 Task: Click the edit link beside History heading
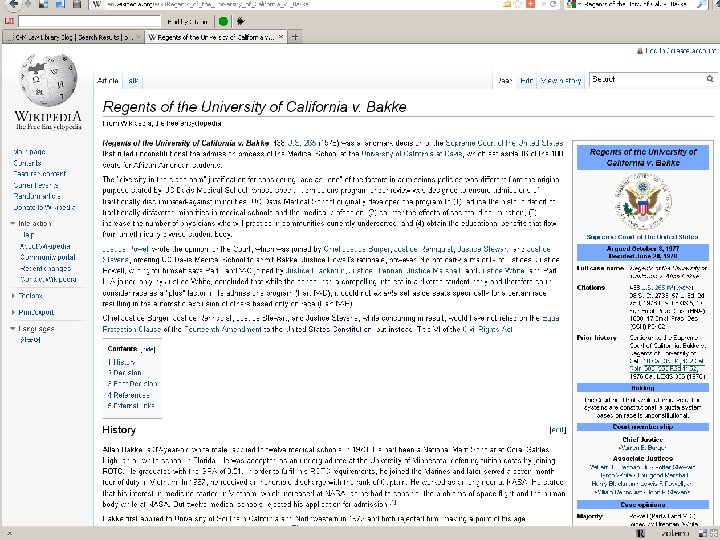(557, 430)
